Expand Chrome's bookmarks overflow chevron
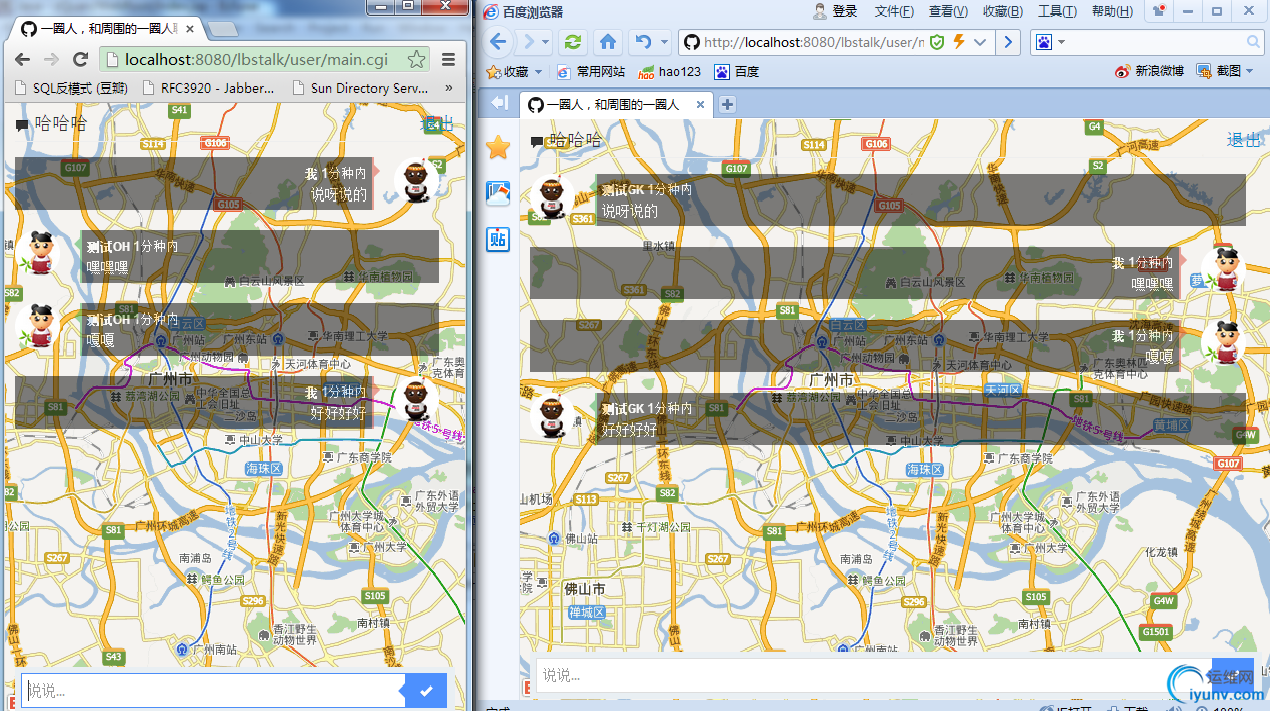The width and height of the screenshot is (1270, 711). (449, 88)
